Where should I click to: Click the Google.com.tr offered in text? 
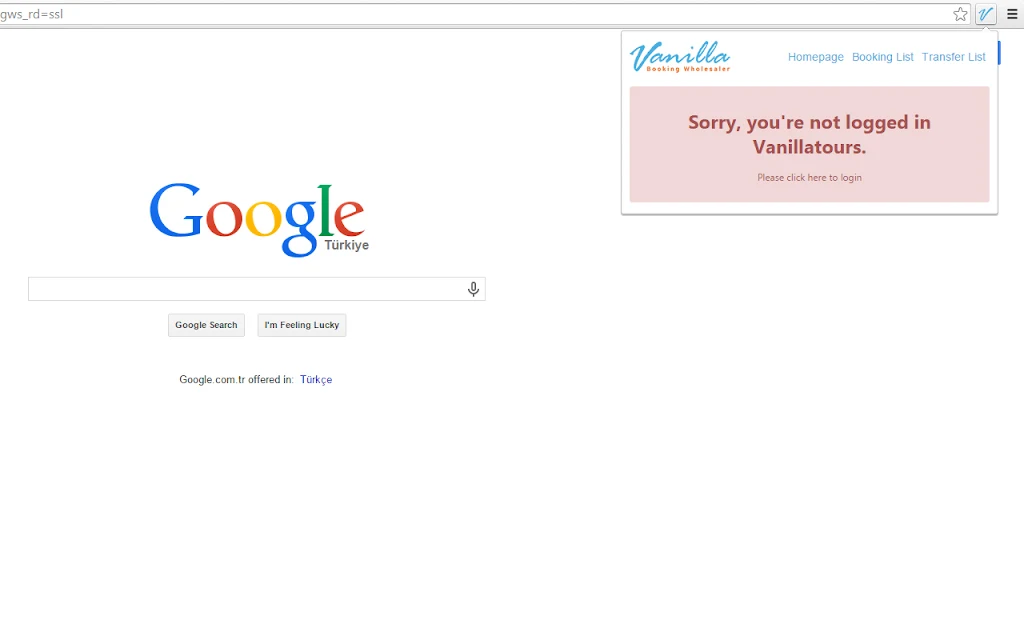pos(236,379)
